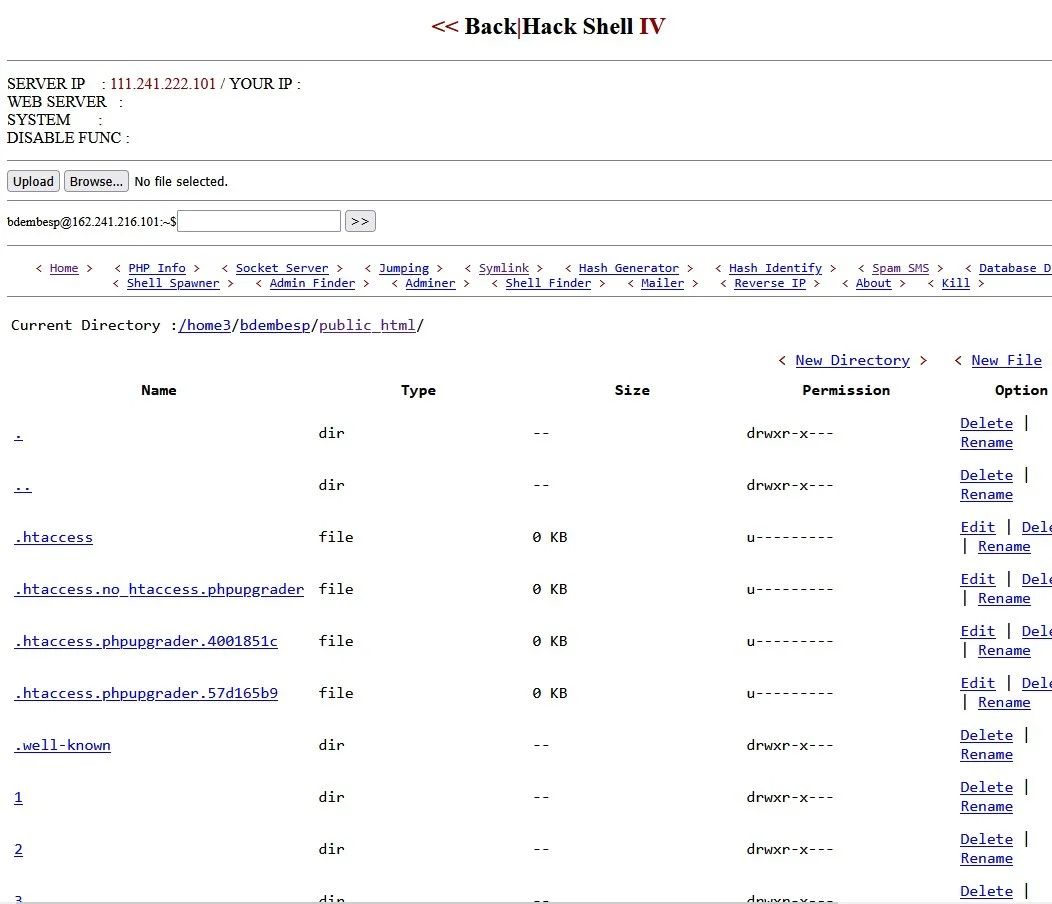Viewport: 1052px width, 904px height.
Task: Open the .well-known directory
Action: pos(62,745)
